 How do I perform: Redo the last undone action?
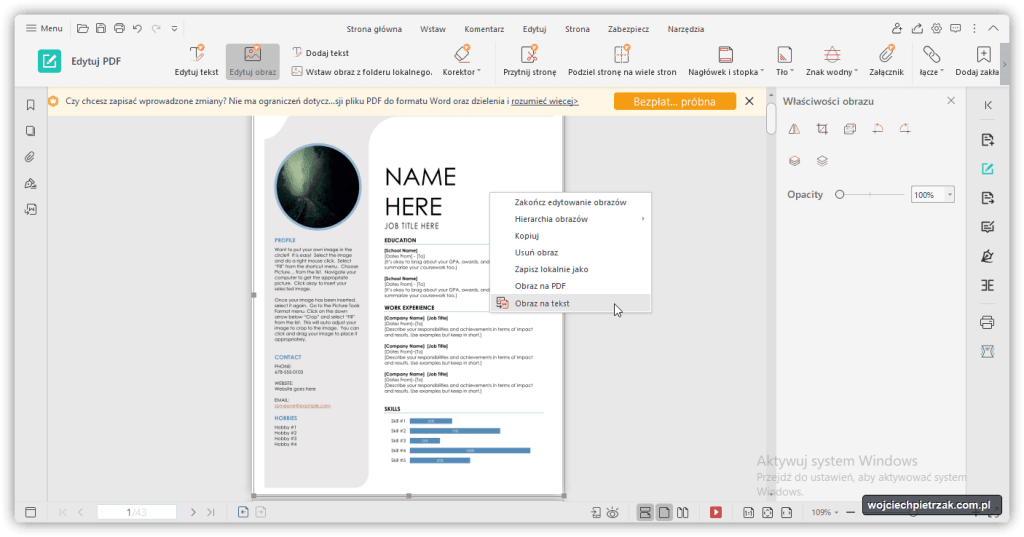(156, 28)
